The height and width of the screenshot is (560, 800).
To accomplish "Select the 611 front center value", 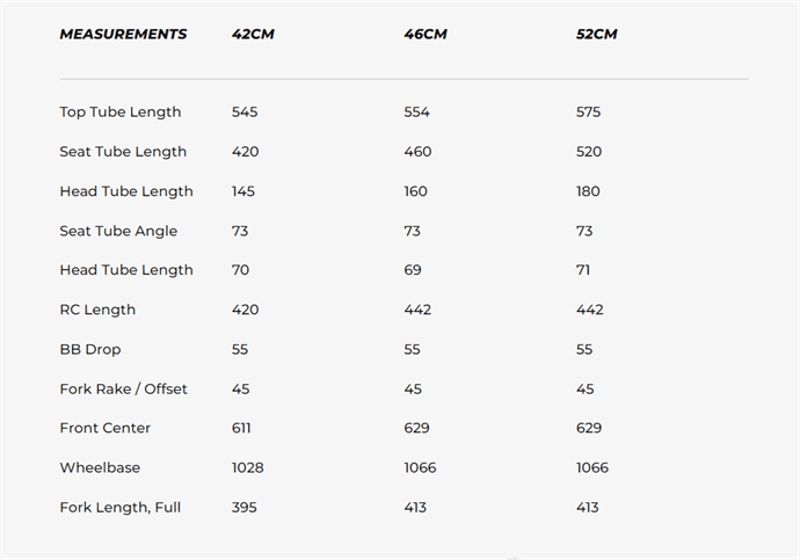I will pyautogui.click(x=241, y=428).
